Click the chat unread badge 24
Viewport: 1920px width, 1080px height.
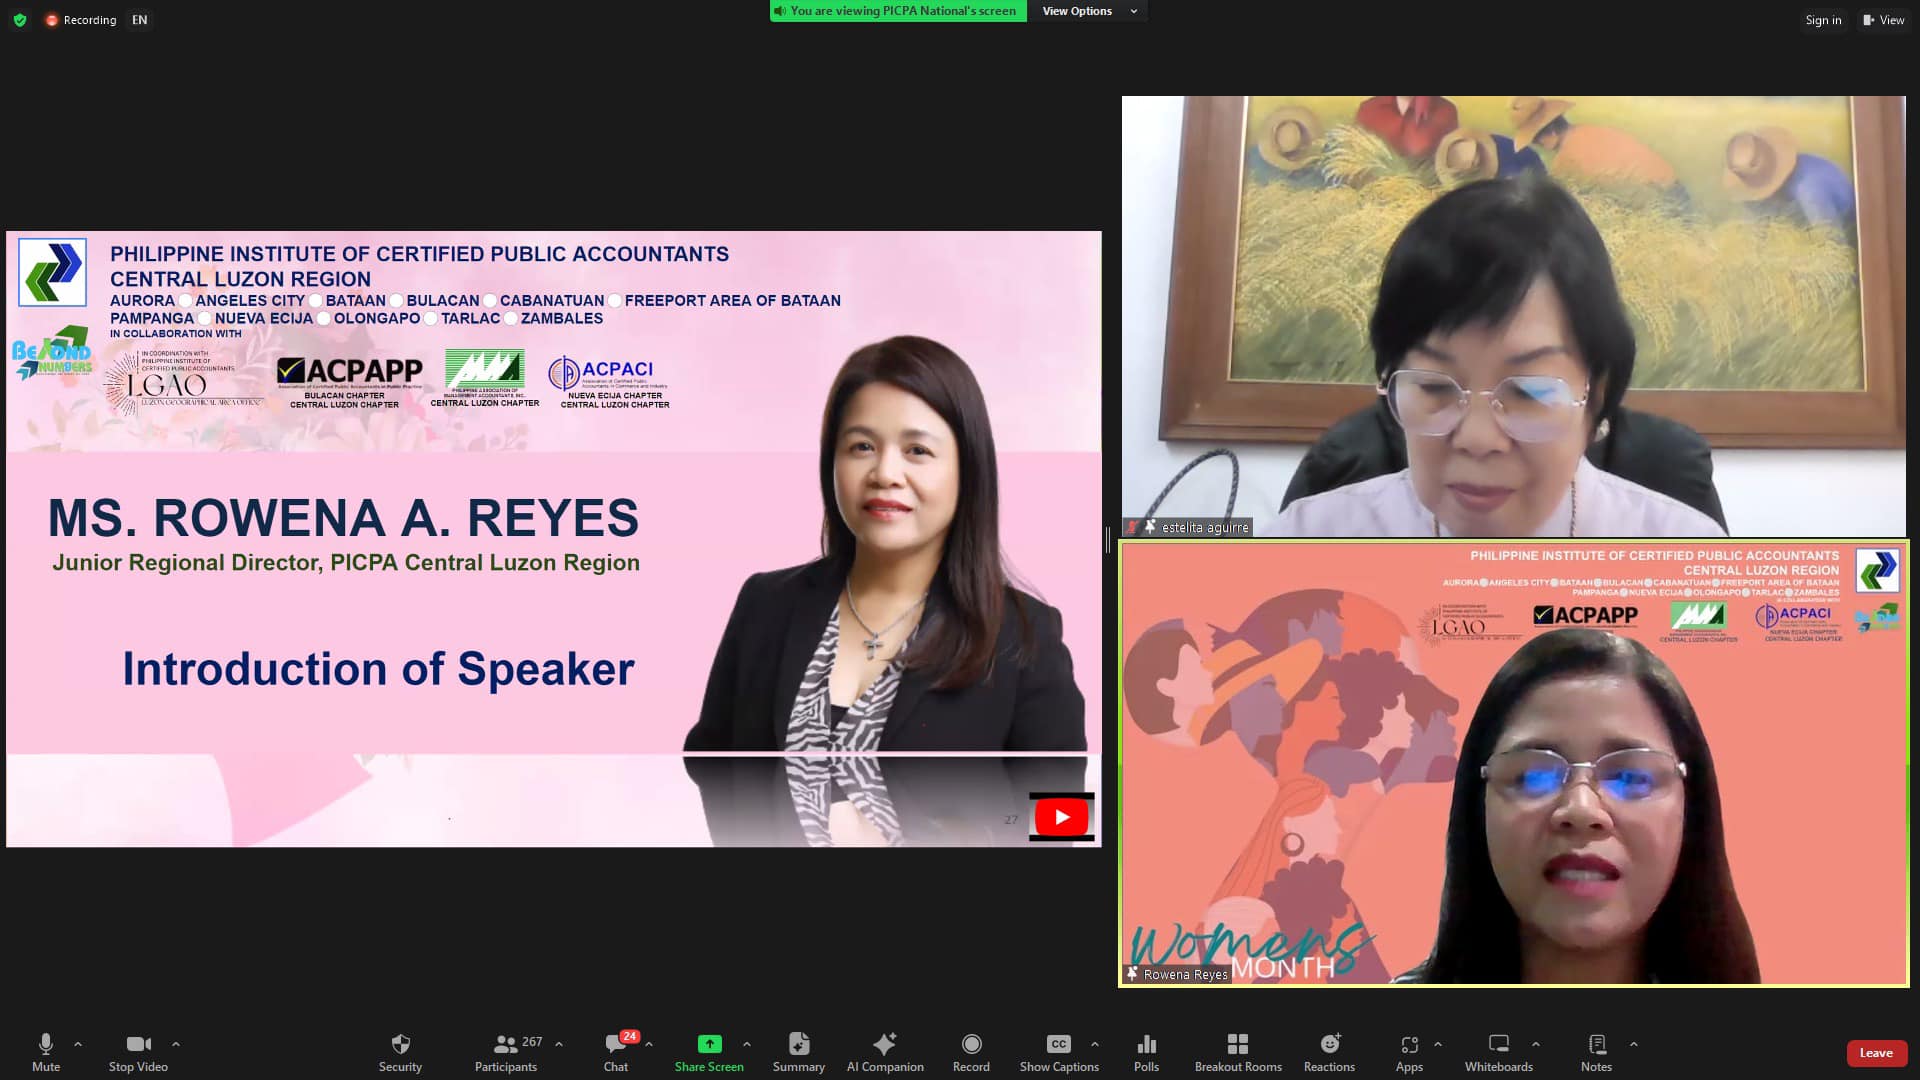tap(629, 1037)
